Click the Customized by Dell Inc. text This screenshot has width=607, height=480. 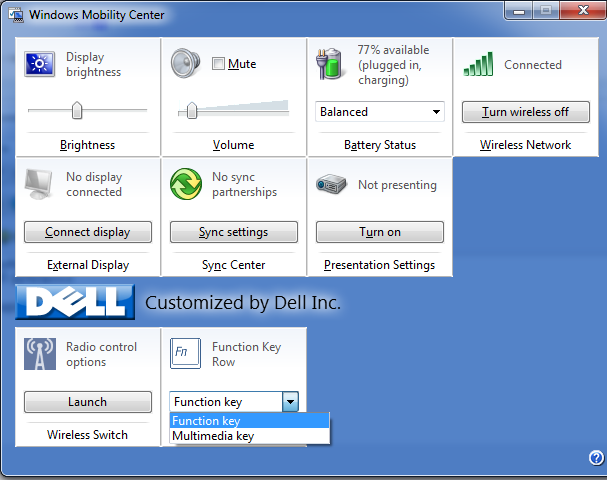[x=243, y=303]
